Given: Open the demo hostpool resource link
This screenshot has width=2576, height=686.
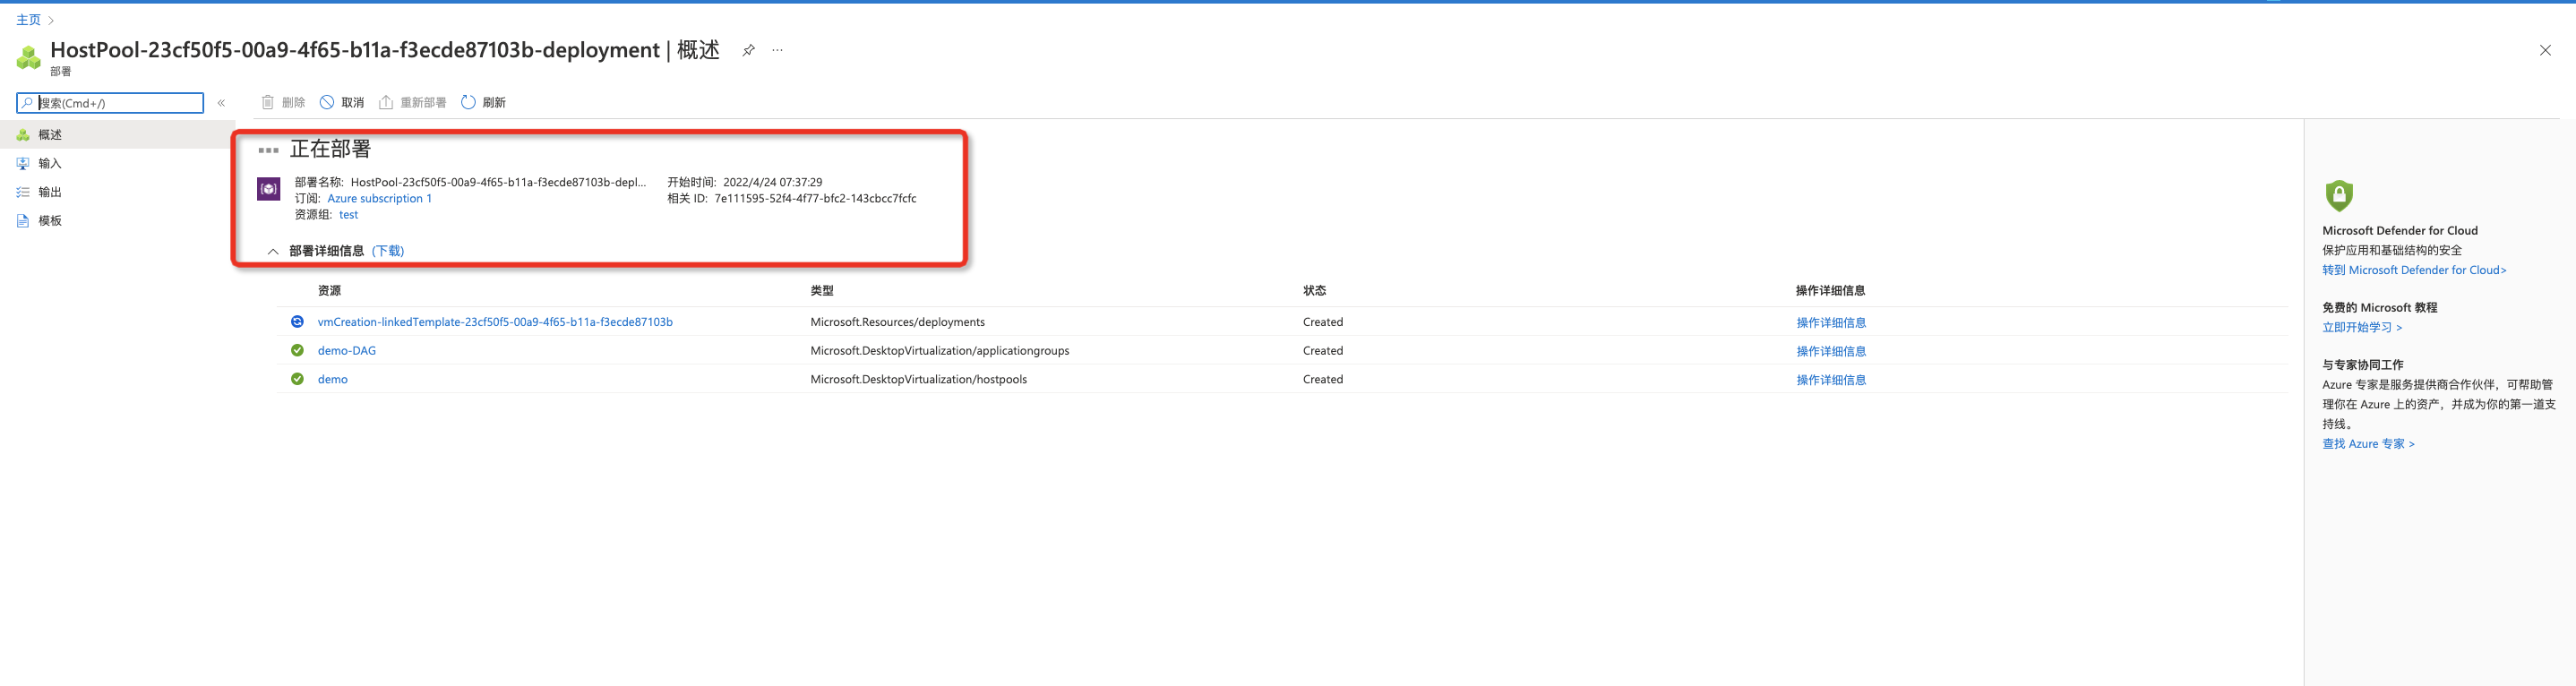Looking at the screenshot, I should [x=333, y=379].
